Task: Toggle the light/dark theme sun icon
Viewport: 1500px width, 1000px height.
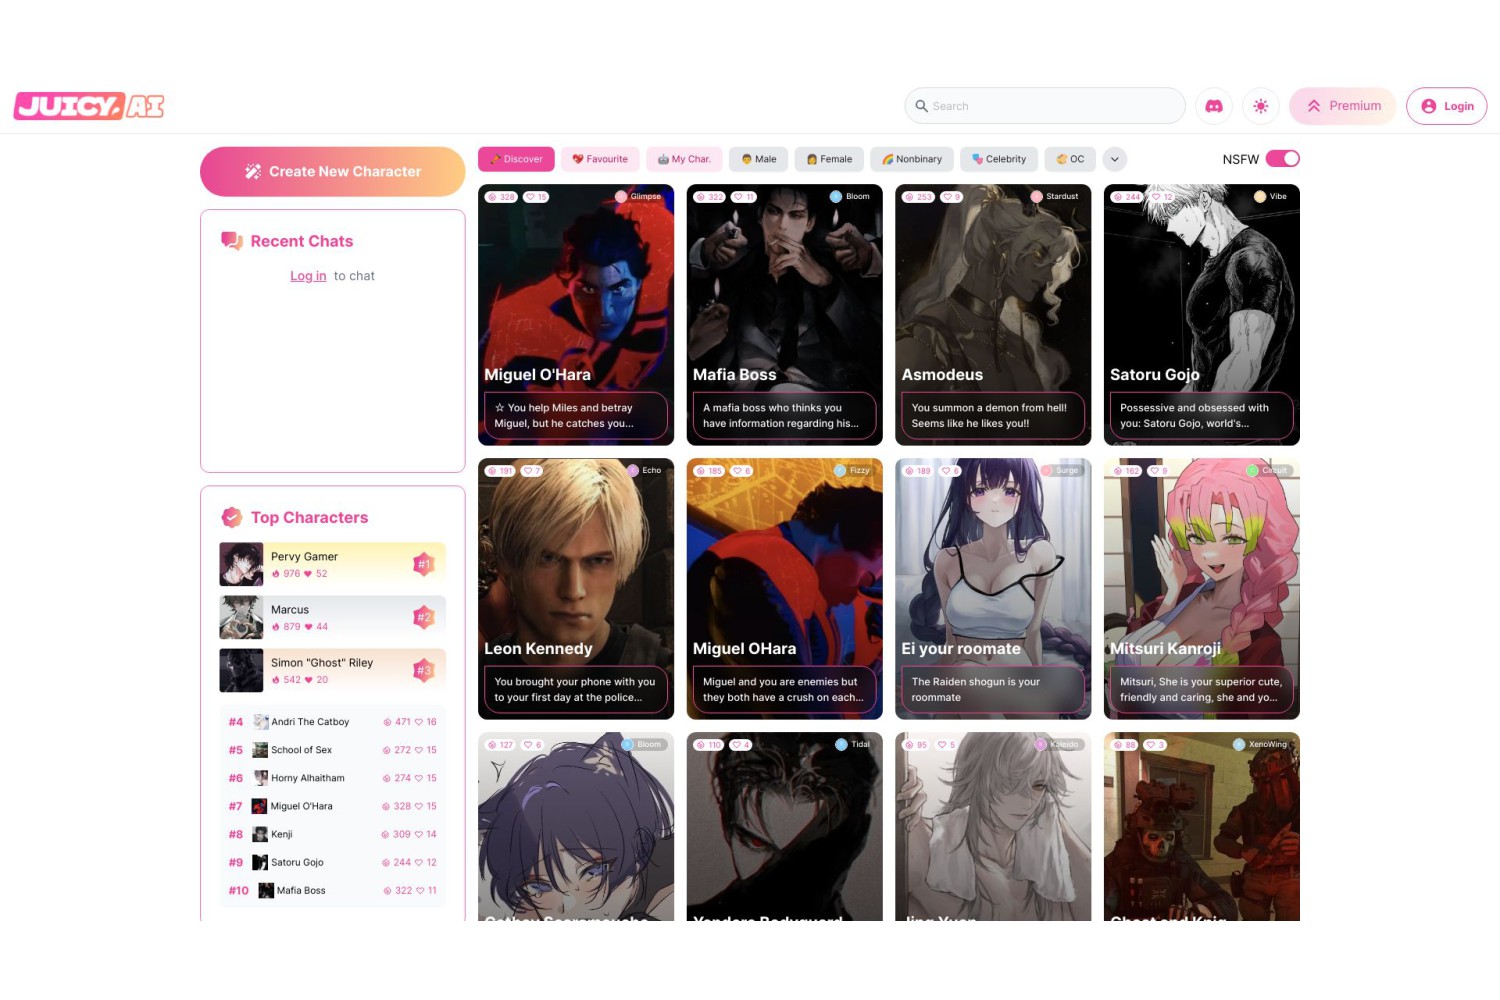Action: click(1261, 106)
